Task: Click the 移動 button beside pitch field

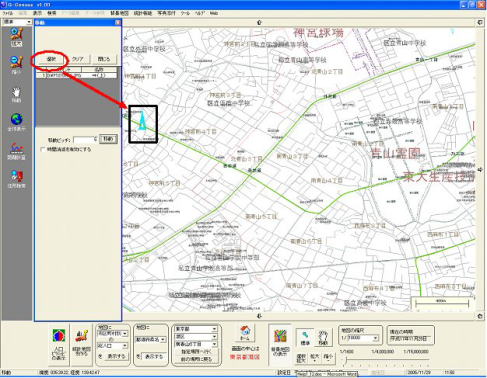Action: pyautogui.click(x=108, y=139)
